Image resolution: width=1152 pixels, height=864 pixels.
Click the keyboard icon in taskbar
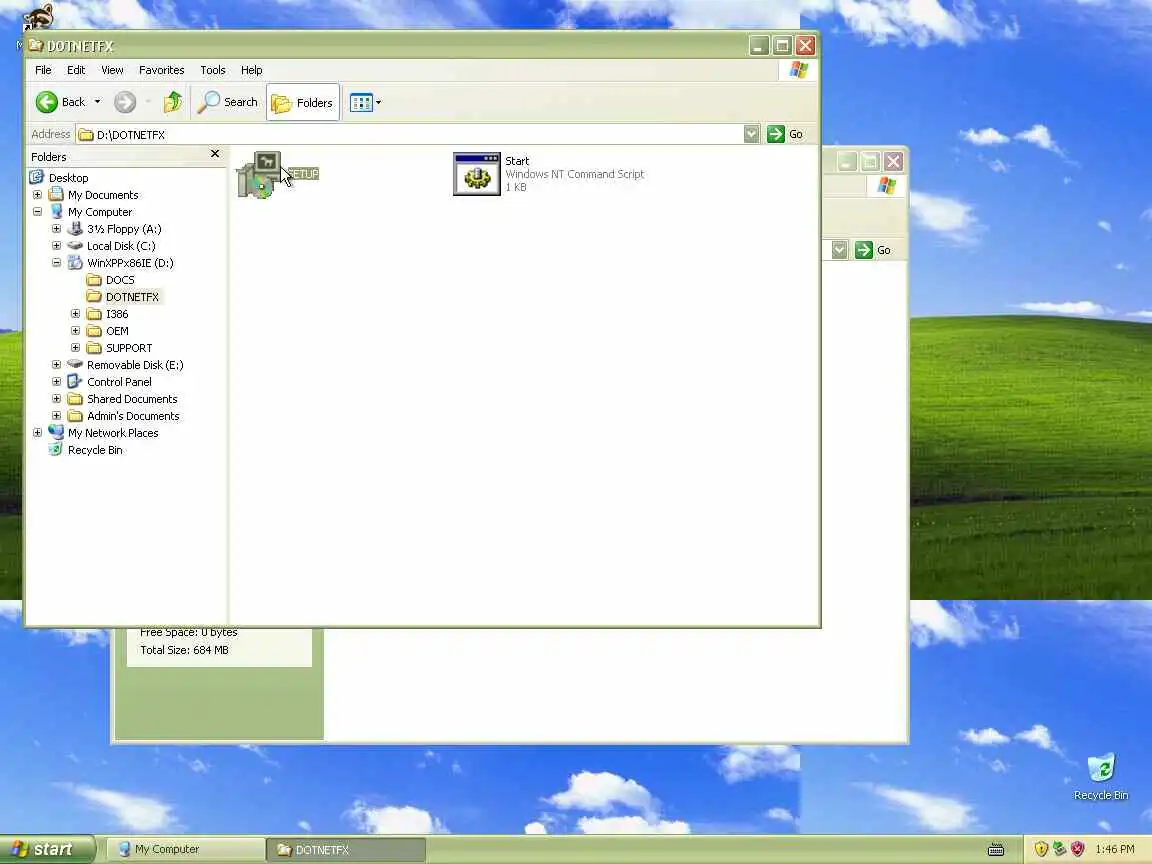[x=996, y=849]
